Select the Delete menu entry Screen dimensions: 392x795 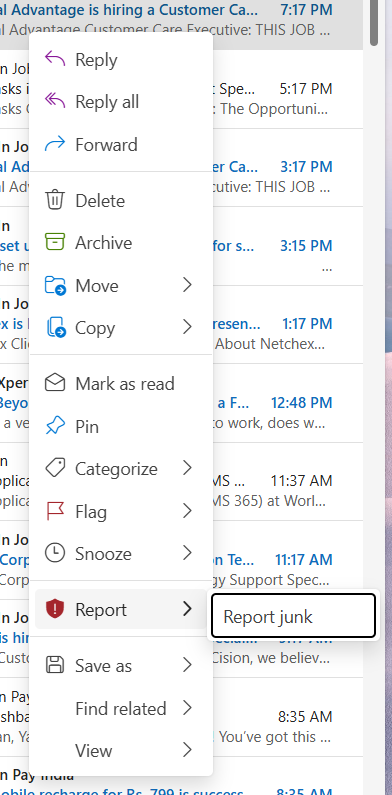[x=121, y=200]
